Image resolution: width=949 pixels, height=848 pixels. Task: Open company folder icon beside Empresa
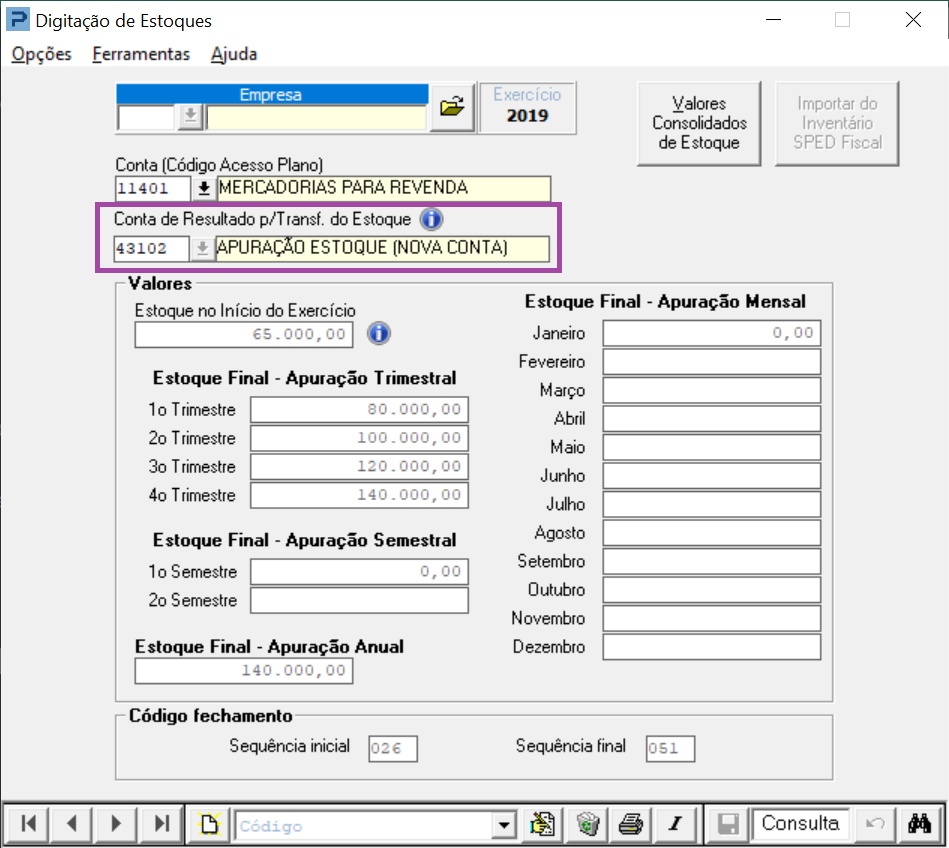tap(452, 107)
